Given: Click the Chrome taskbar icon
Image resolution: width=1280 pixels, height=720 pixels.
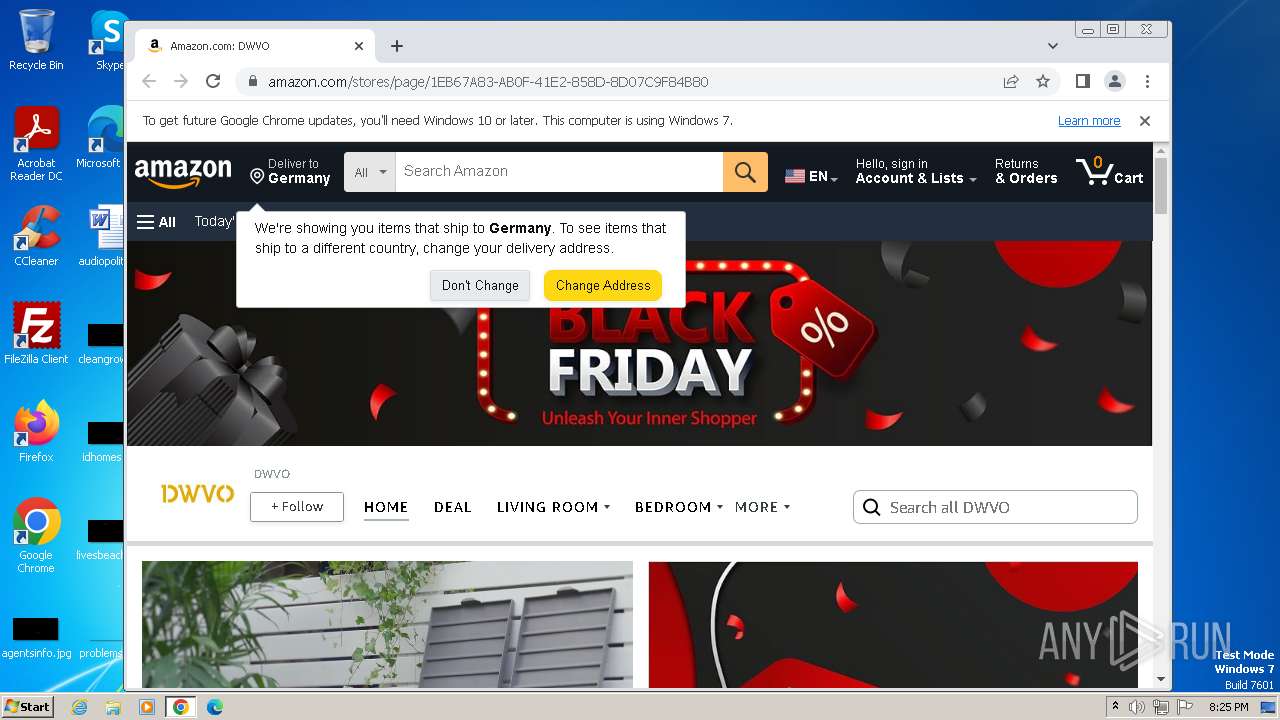Looking at the screenshot, I should pyautogui.click(x=180, y=707).
